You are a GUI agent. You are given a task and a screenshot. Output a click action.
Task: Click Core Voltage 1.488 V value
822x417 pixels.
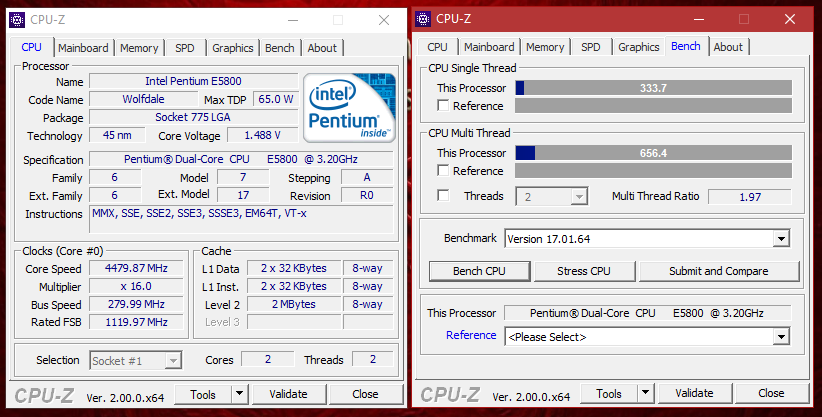pos(262,135)
